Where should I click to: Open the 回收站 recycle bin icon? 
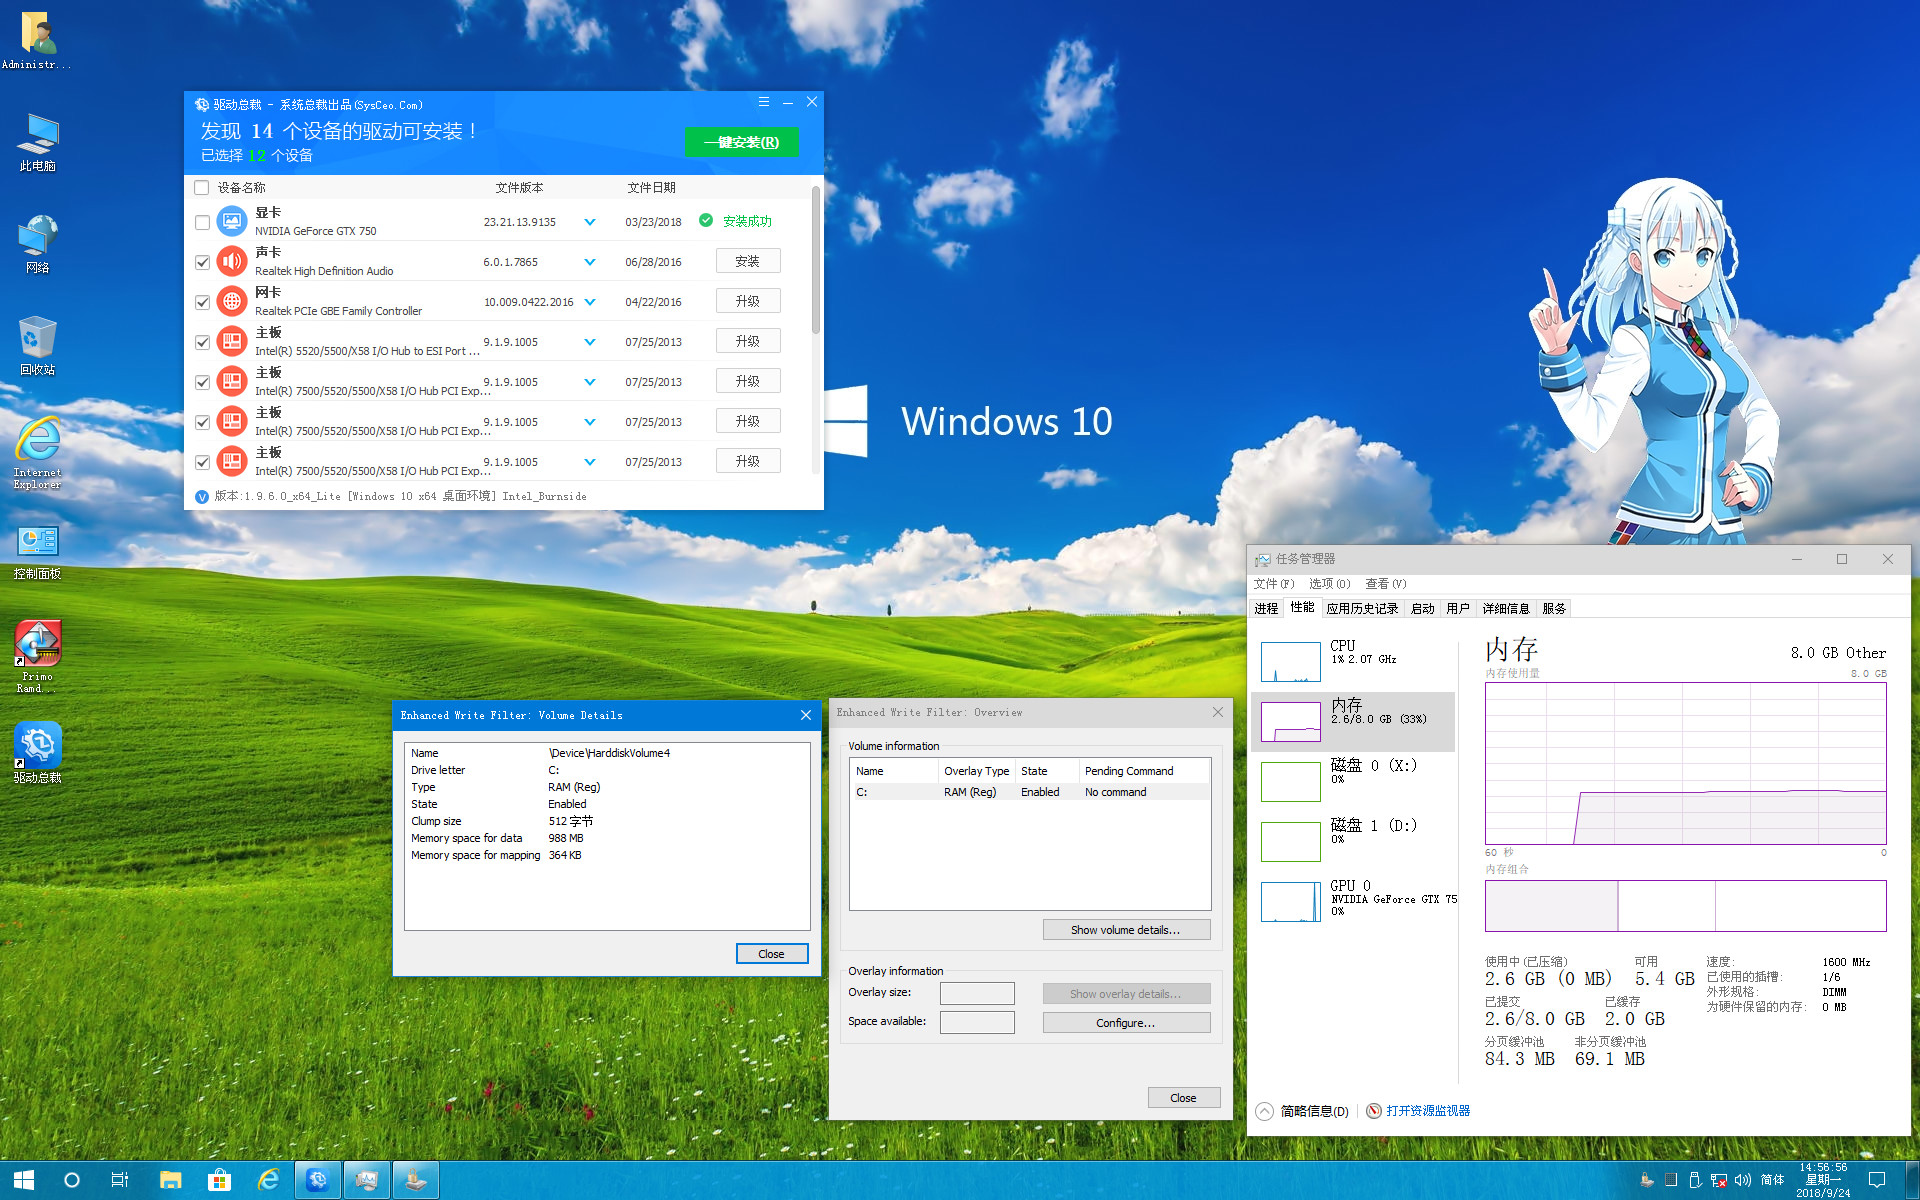tap(37, 346)
